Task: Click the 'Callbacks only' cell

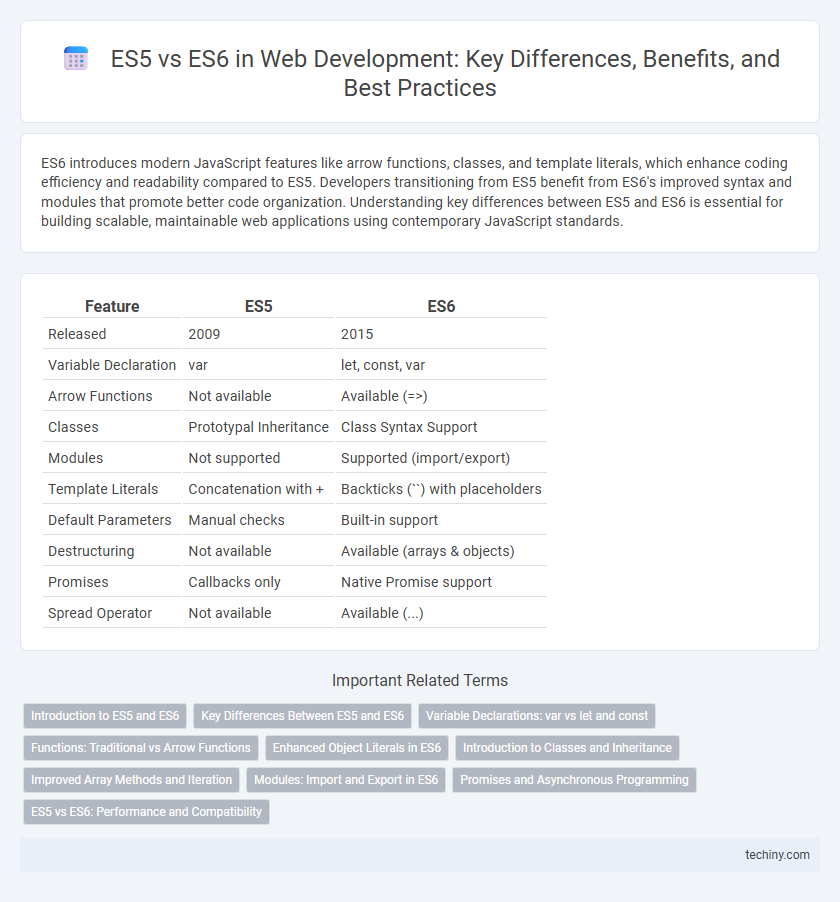Action: click(x=258, y=583)
